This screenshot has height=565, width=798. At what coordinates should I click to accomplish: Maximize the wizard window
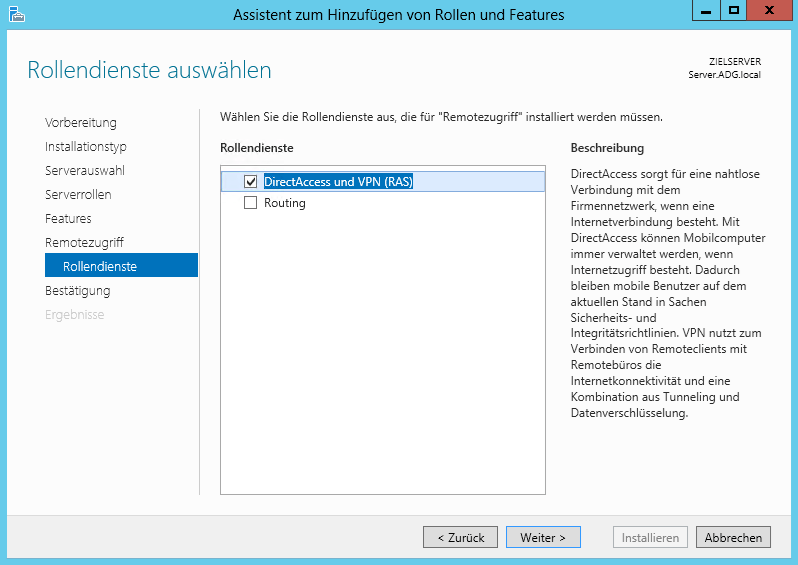point(733,11)
